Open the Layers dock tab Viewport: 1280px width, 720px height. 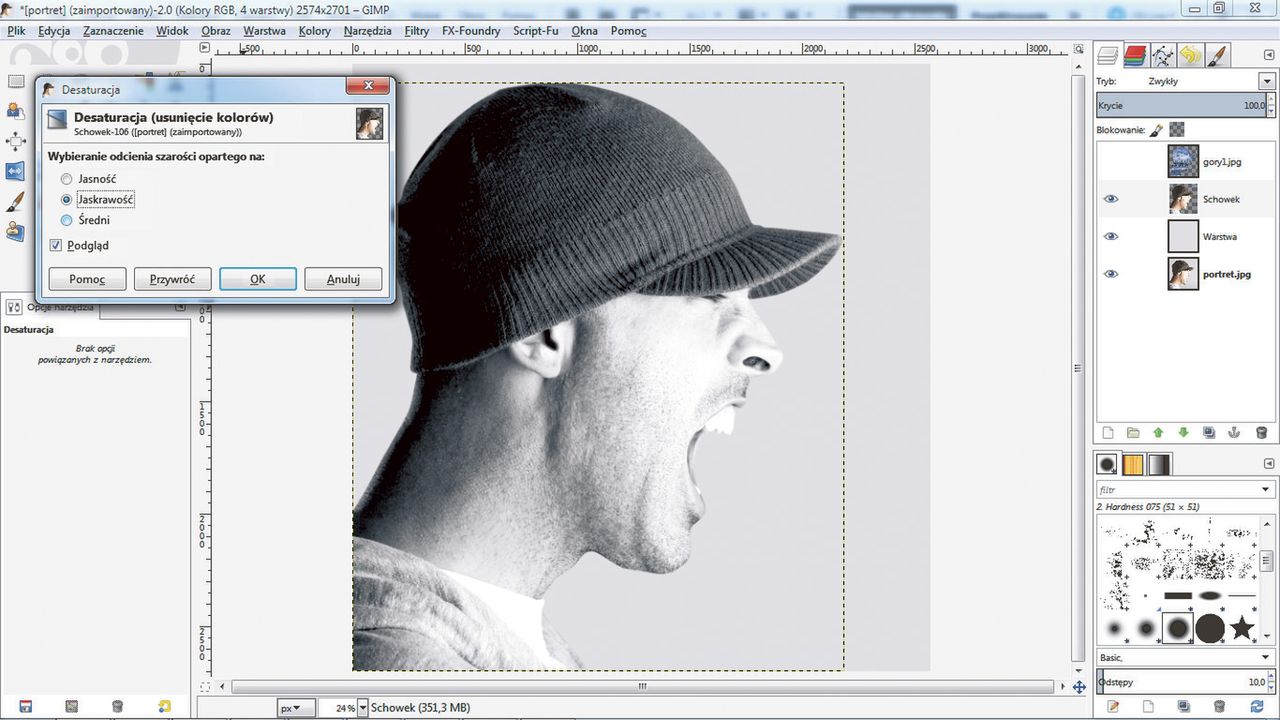[x=1107, y=55]
